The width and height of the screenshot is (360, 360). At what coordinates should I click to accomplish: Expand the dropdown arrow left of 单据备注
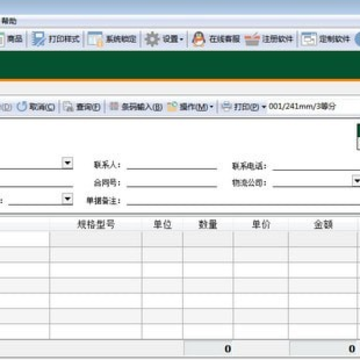pos(68,199)
